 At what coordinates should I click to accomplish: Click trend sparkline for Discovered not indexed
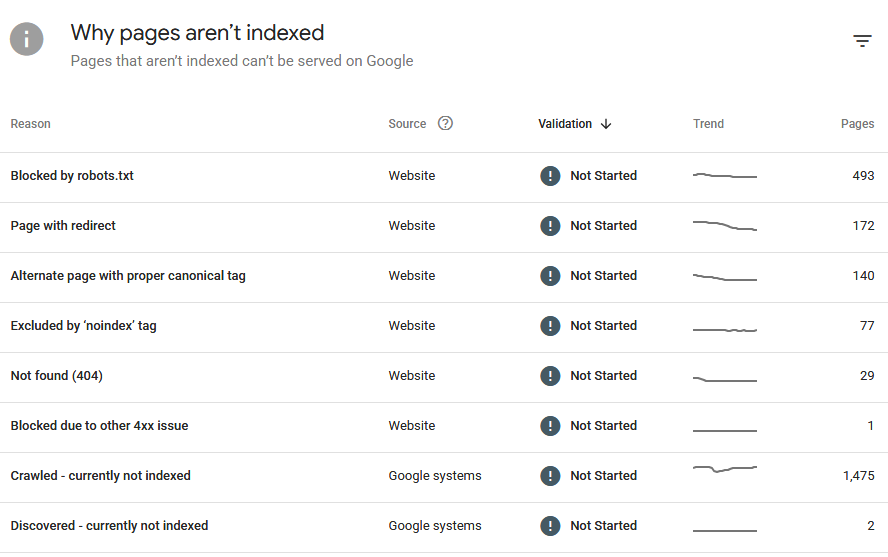[725, 530]
